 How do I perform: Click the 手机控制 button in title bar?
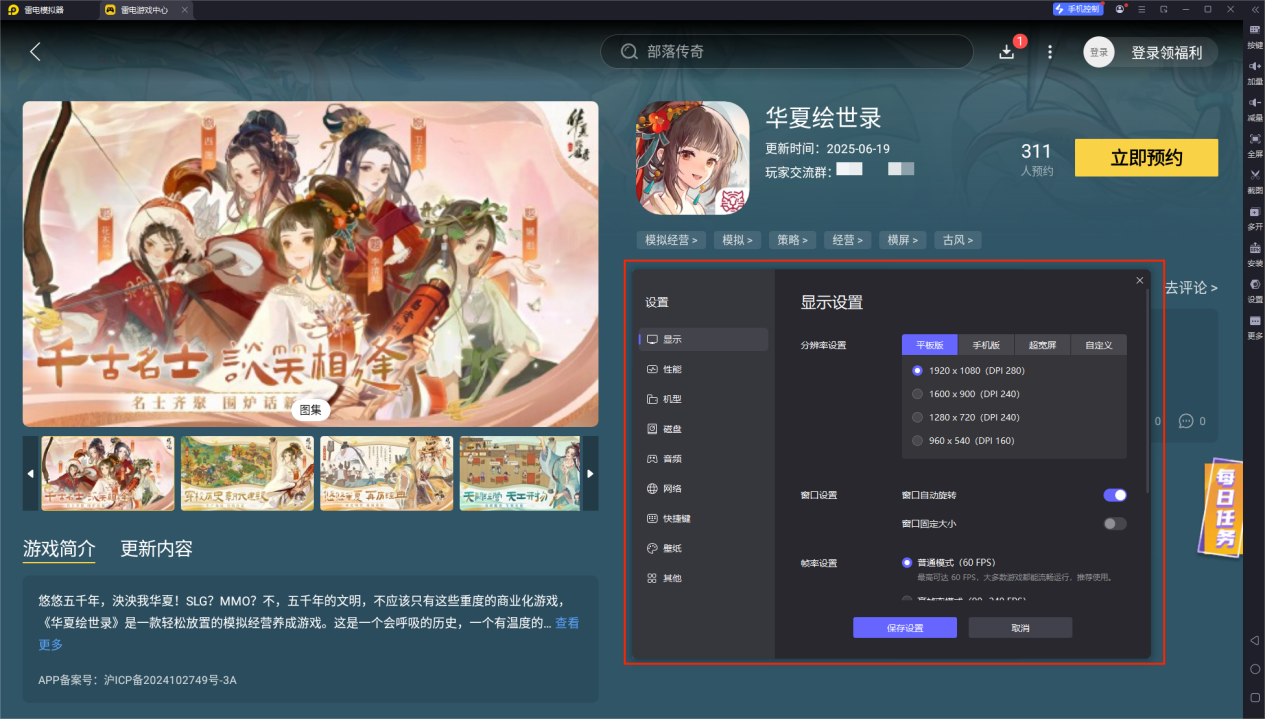tap(1077, 9)
